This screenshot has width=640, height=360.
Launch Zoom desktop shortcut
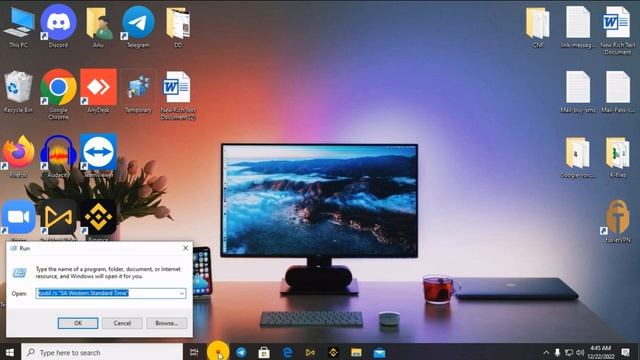click(x=18, y=218)
